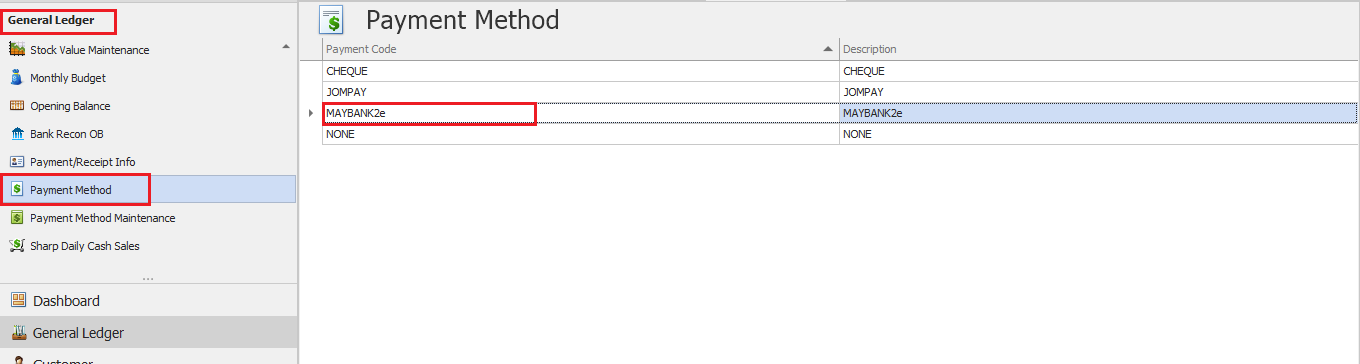Click JOMPAY description cell
The image size is (1360, 364).
1098,92
